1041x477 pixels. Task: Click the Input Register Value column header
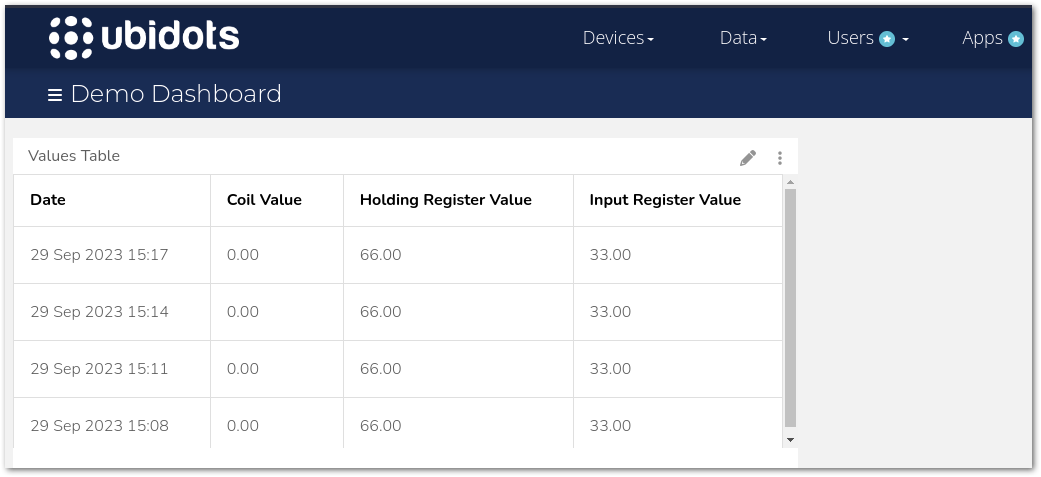click(665, 200)
